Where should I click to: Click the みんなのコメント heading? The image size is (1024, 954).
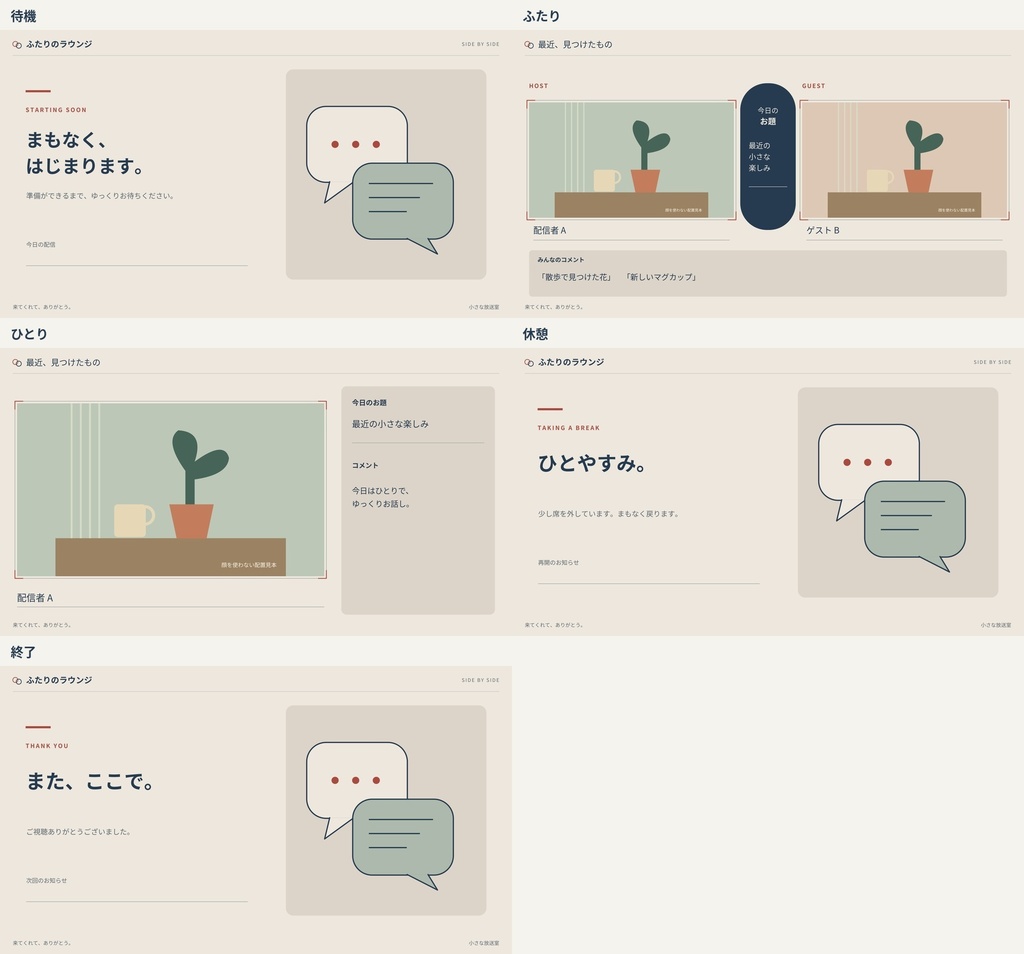[x=561, y=259]
